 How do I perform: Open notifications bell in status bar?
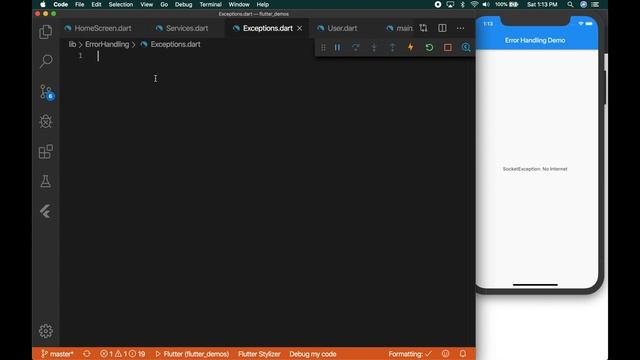tap(462, 354)
